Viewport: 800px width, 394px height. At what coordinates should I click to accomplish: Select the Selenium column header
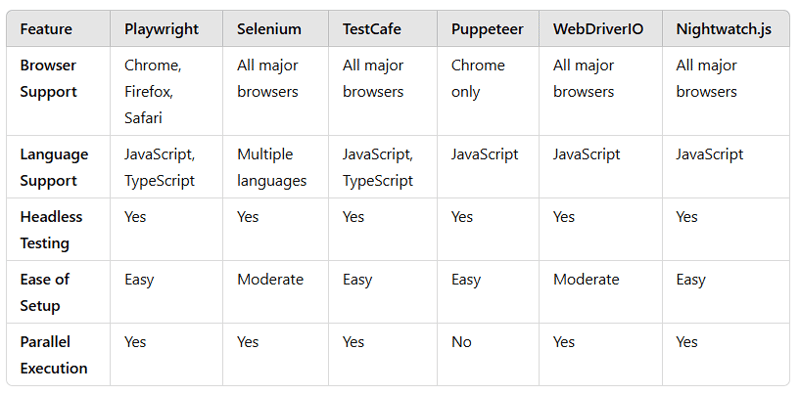point(269,29)
